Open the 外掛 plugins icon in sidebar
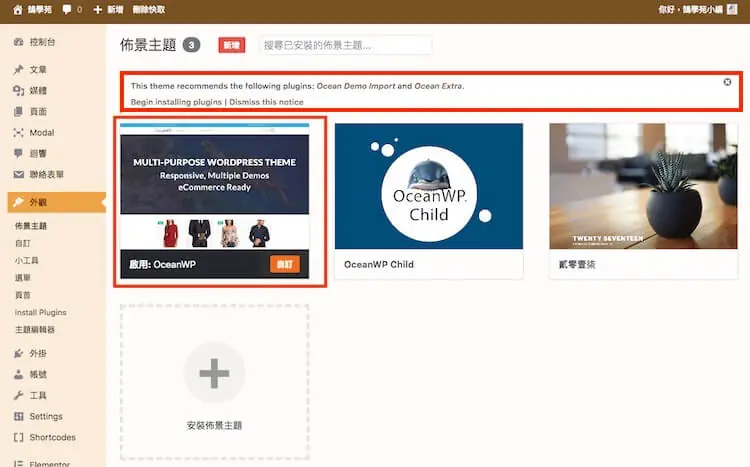 pyautogui.click(x=19, y=354)
